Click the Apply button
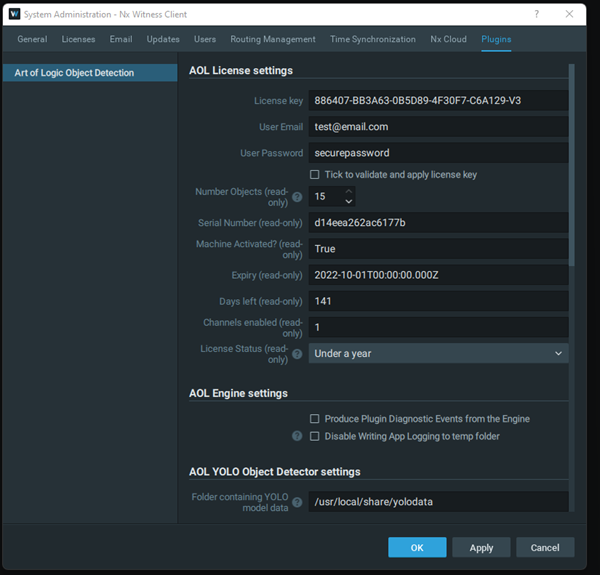The height and width of the screenshot is (575, 600). click(x=481, y=547)
